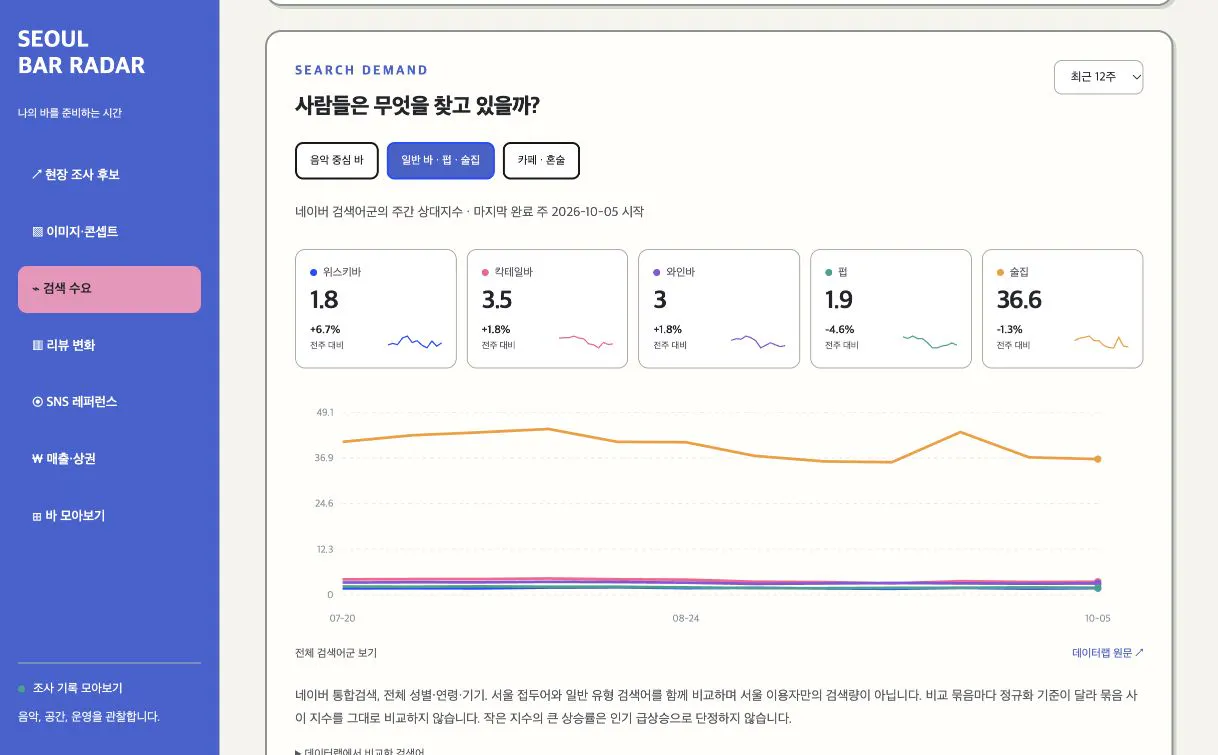Click the 36.9 y-axis label
This screenshot has width=1218, height=755.
click(x=324, y=458)
